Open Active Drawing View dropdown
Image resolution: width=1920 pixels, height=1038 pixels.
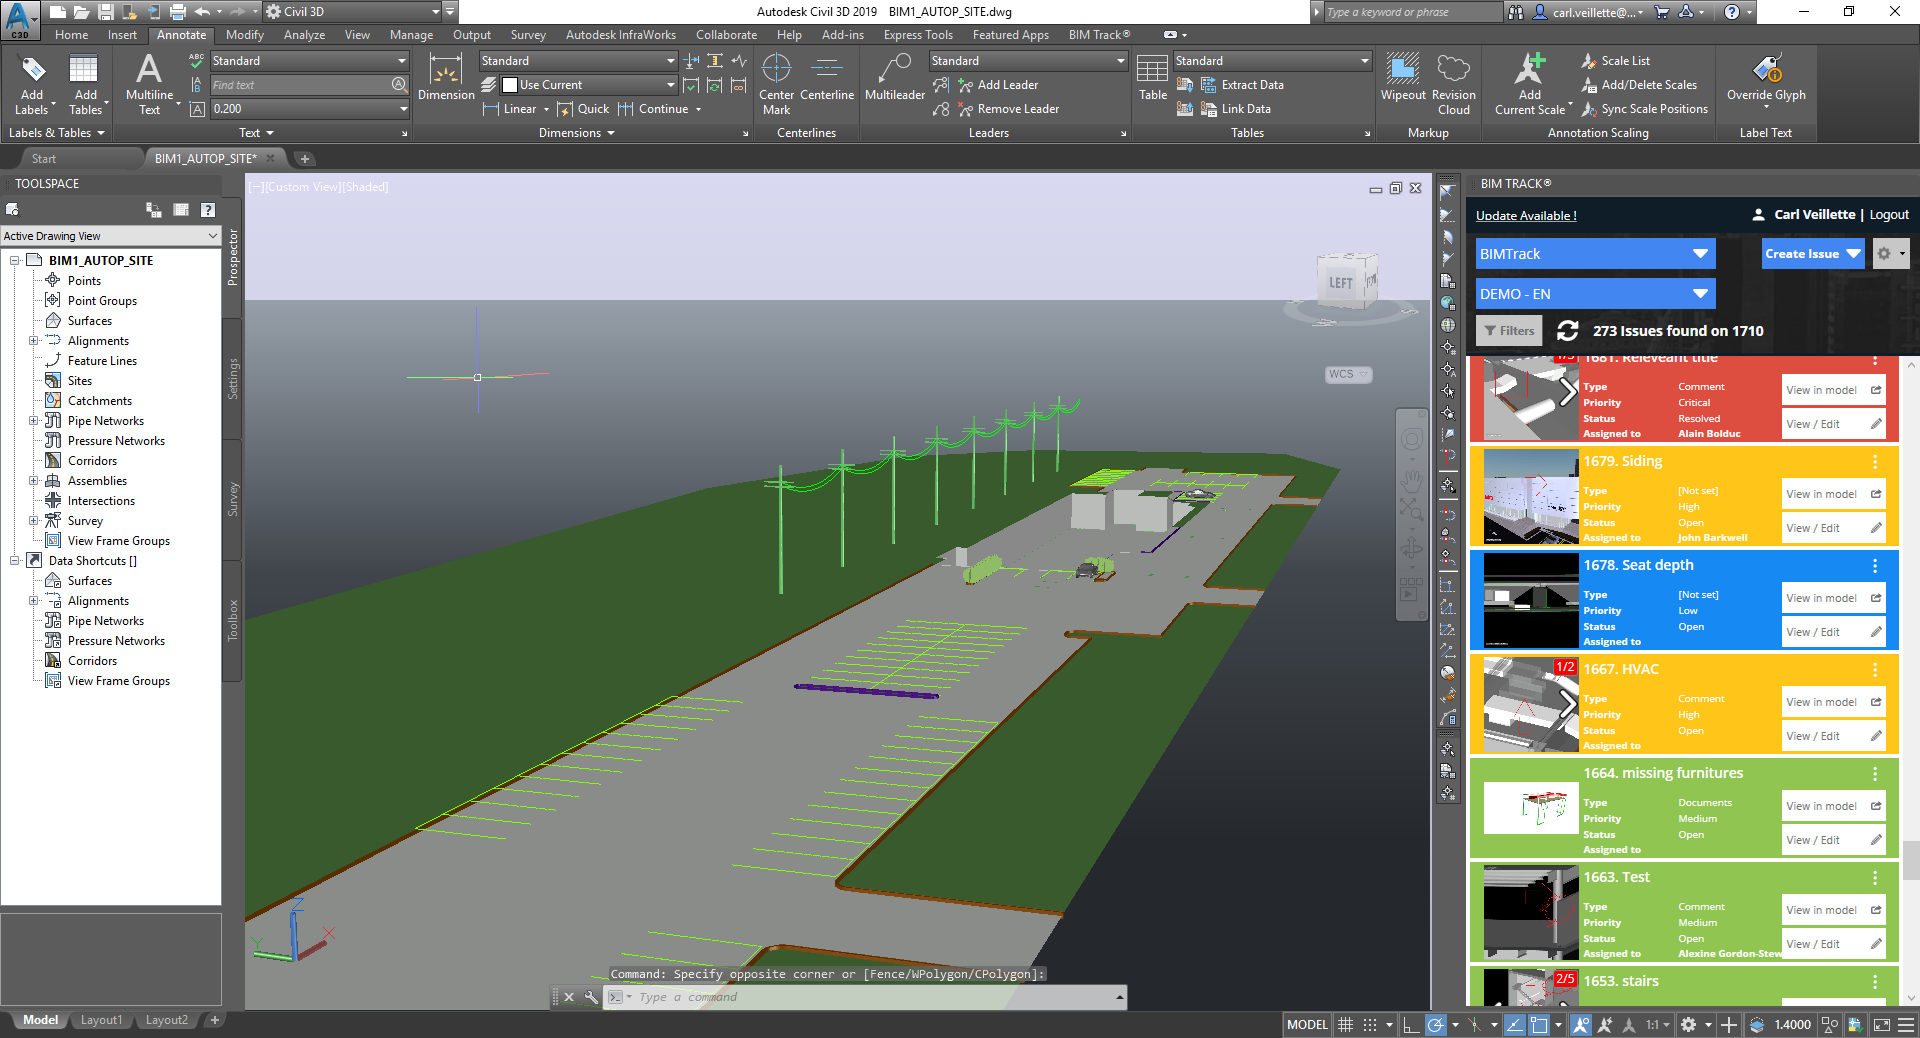[x=110, y=236]
